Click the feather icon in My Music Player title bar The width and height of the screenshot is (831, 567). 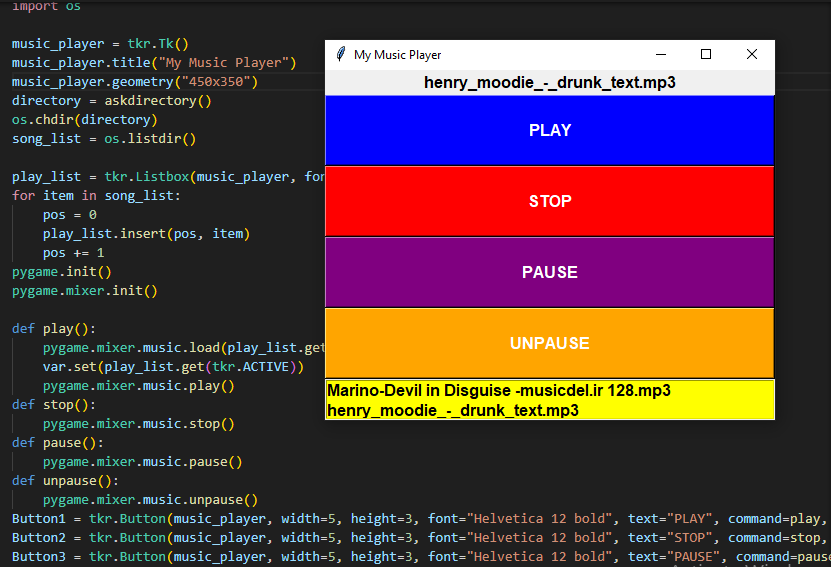tap(341, 54)
